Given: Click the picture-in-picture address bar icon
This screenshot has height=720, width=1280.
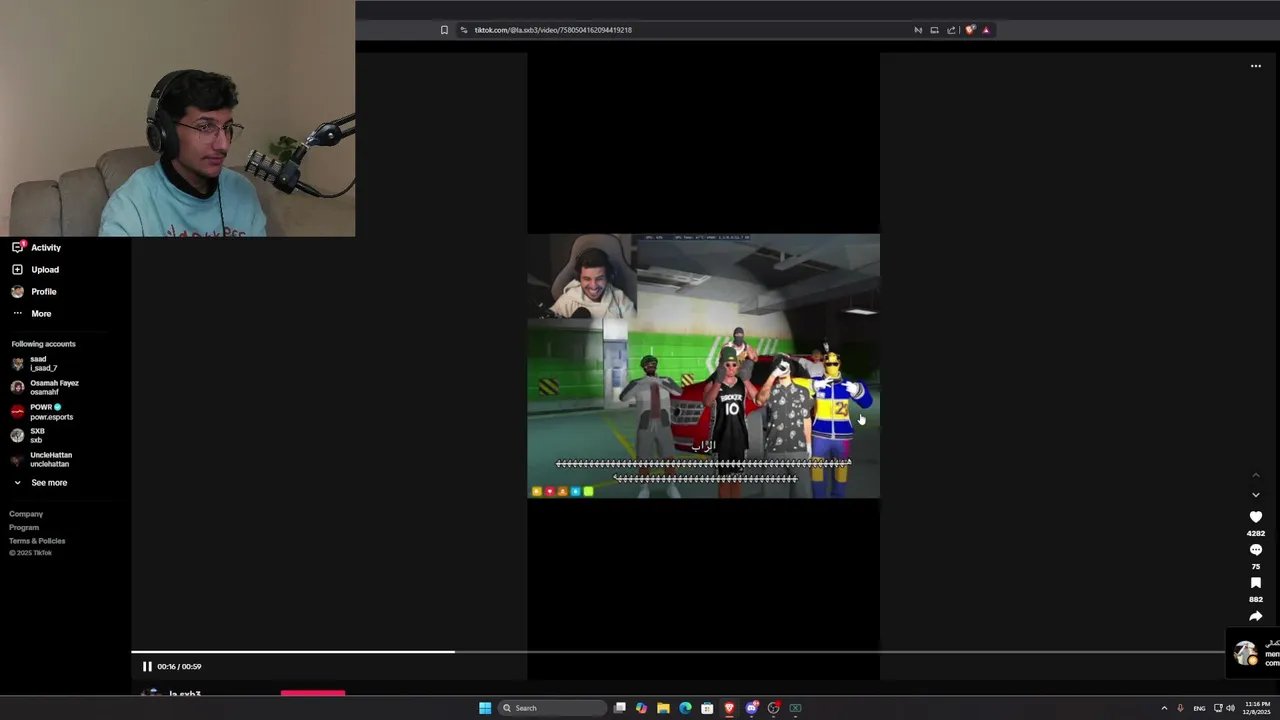Looking at the screenshot, I should (x=934, y=30).
